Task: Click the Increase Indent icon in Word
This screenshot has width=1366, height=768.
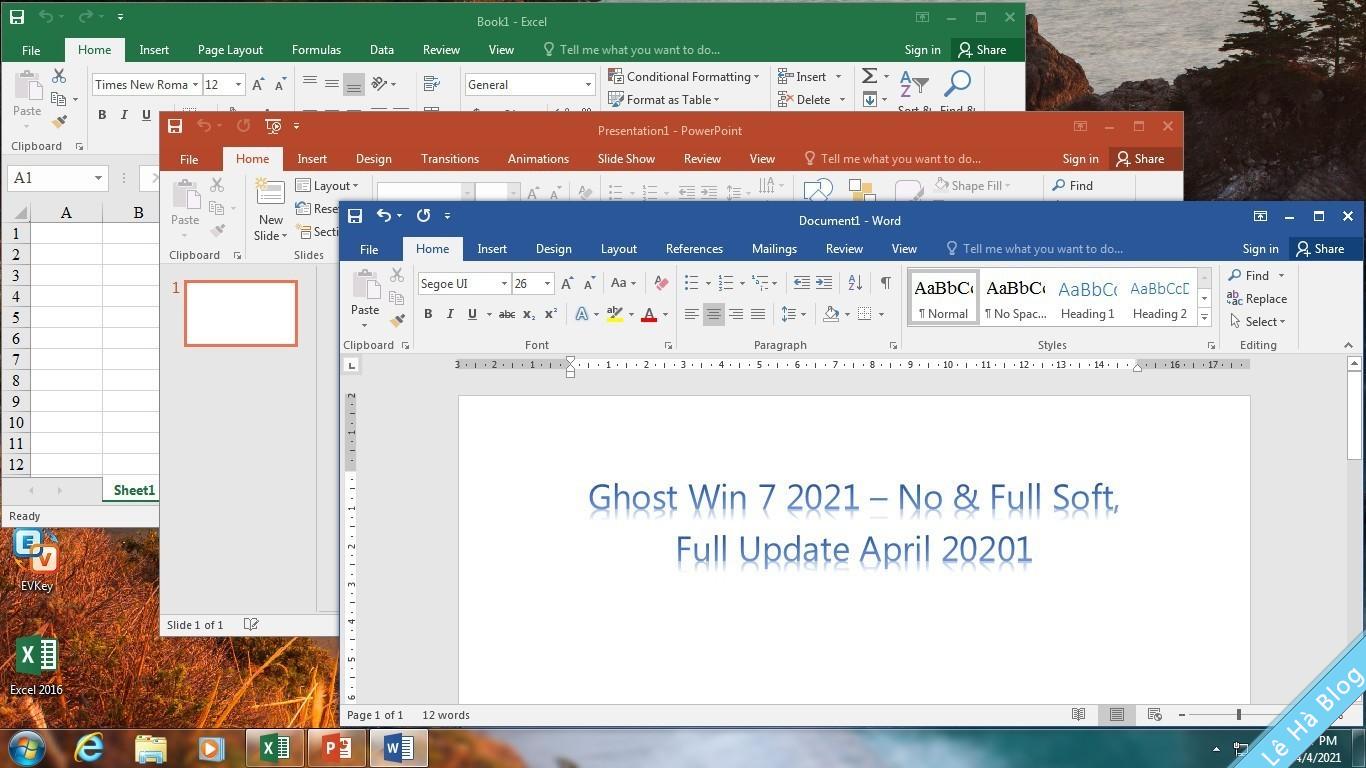Action: (824, 284)
